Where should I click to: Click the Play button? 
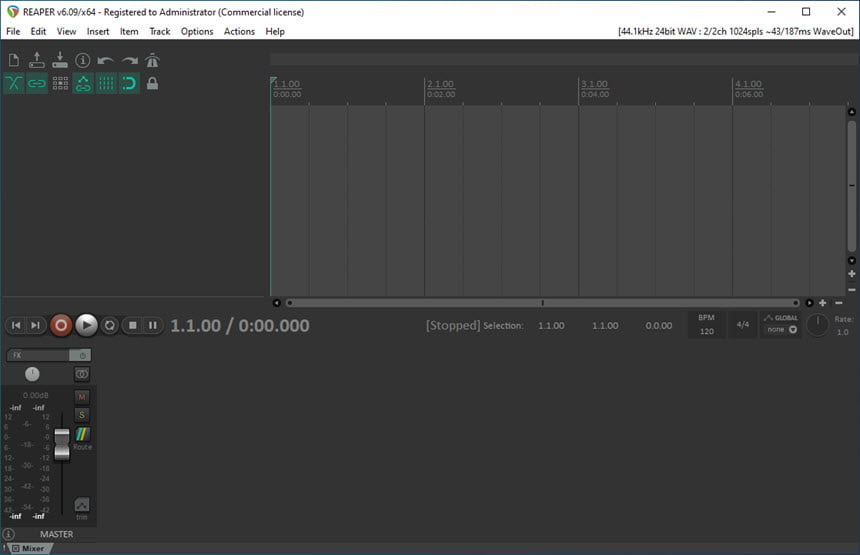pos(86,325)
